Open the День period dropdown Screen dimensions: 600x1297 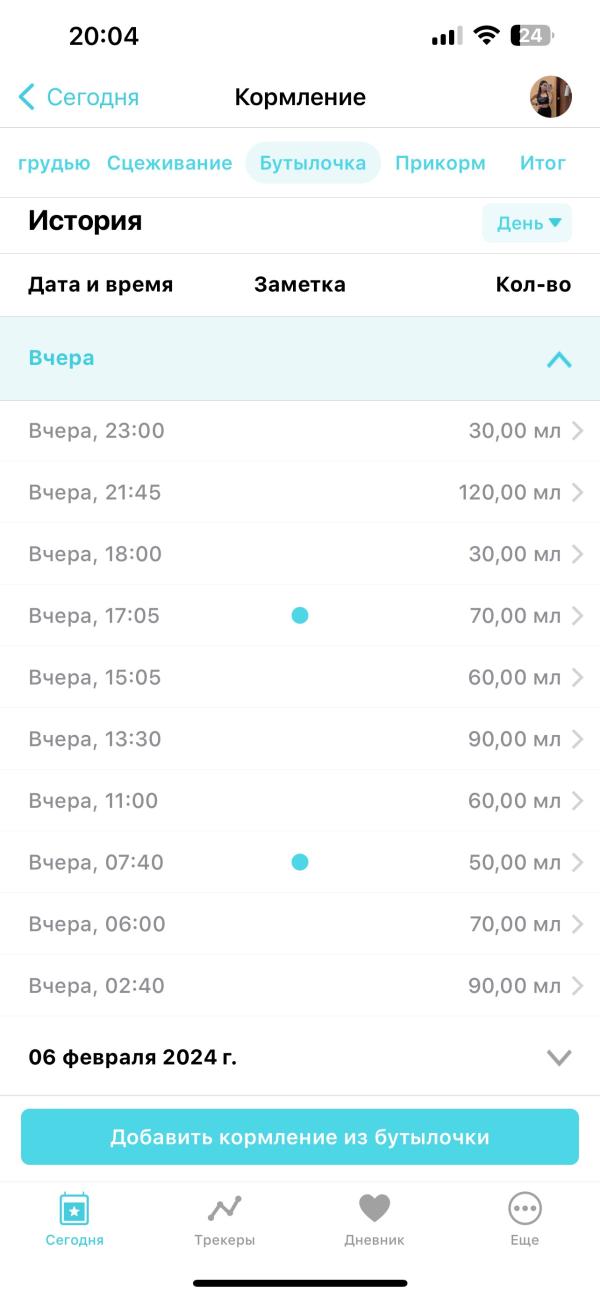(527, 223)
